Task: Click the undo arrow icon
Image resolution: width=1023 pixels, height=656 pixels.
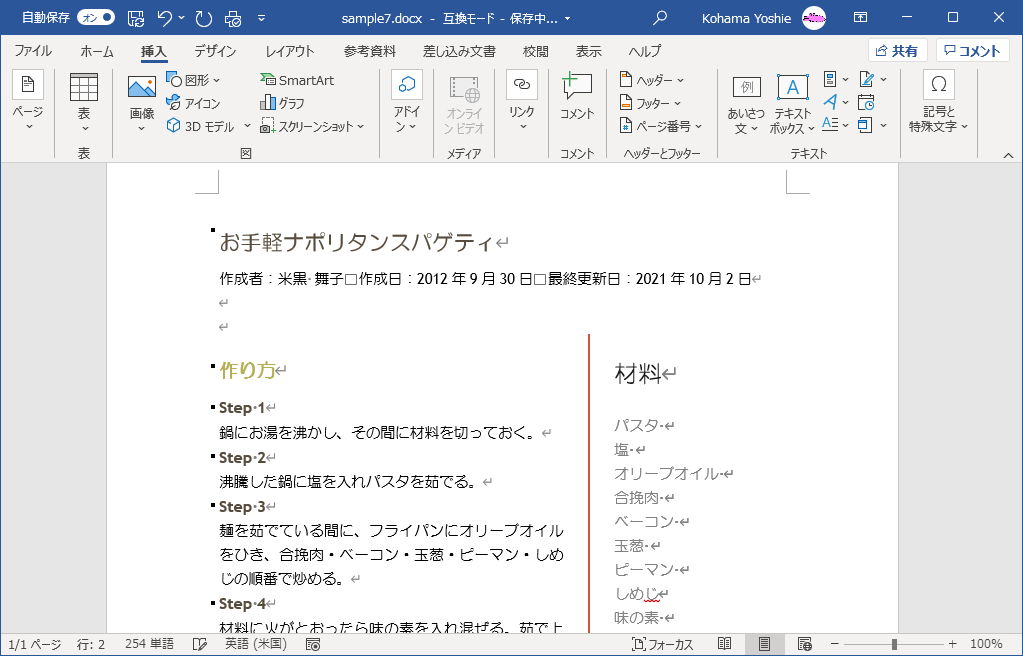Action: point(165,18)
